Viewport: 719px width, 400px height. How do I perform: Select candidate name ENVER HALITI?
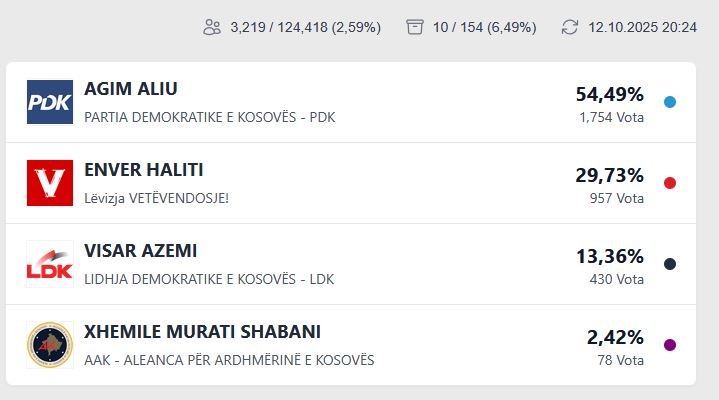pos(144,170)
